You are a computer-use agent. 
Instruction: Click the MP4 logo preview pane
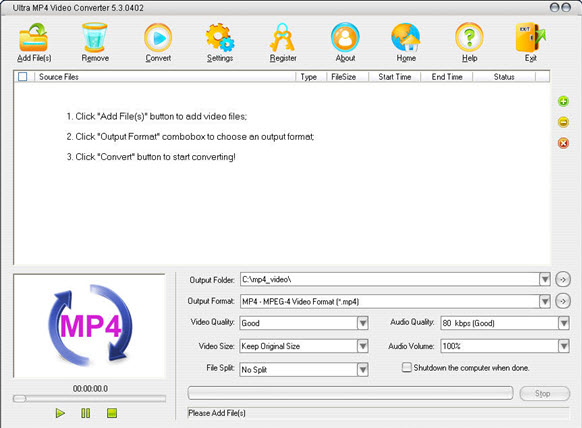(89, 326)
